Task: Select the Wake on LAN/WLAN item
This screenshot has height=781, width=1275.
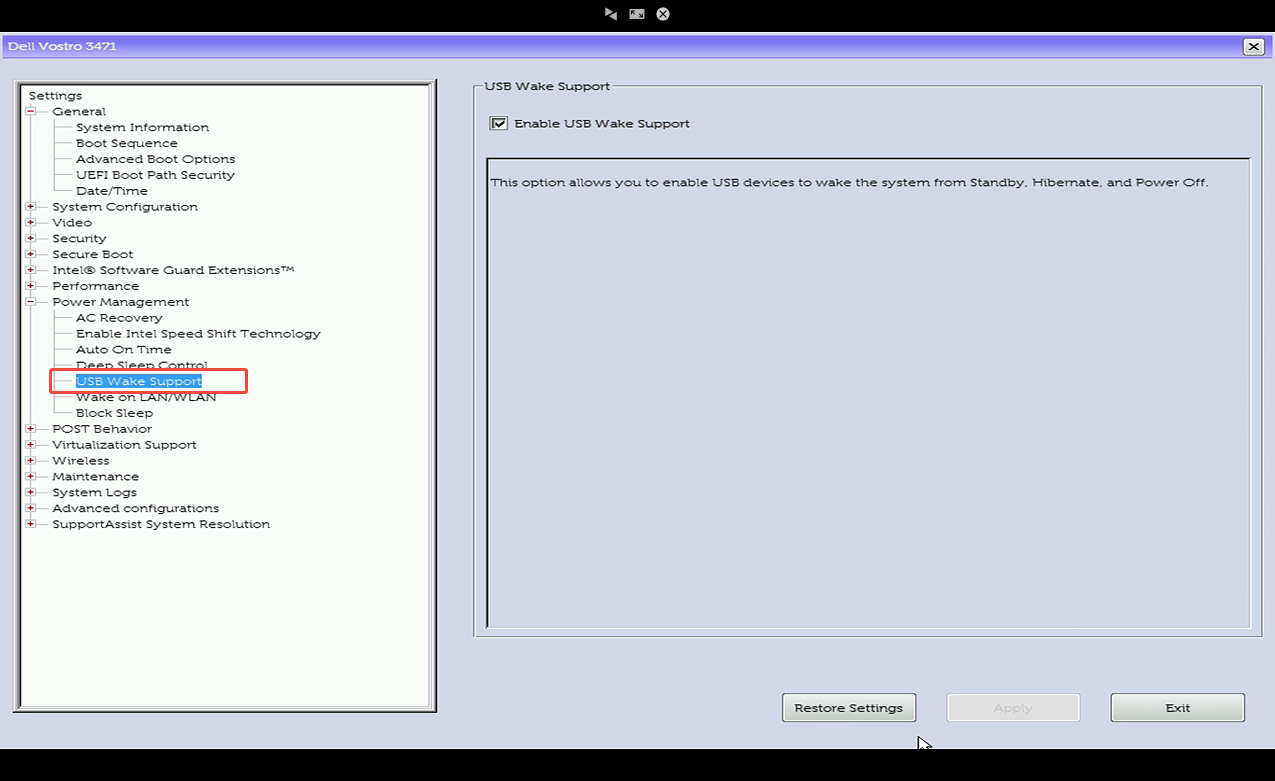Action: [146, 397]
